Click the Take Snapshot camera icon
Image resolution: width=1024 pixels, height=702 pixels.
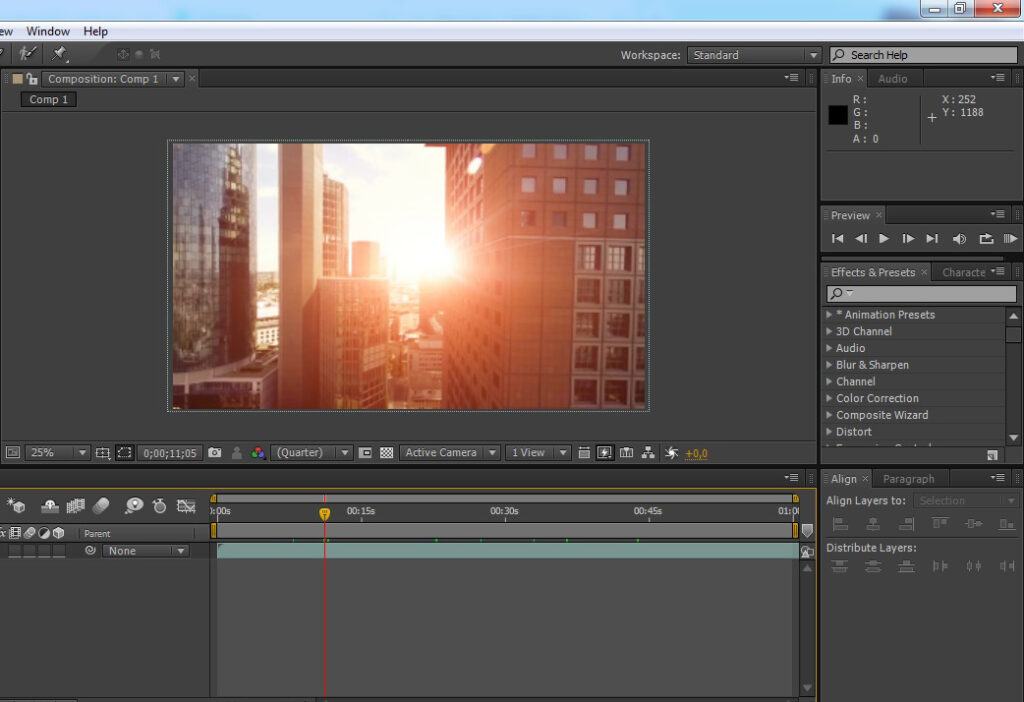click(214, 453)
